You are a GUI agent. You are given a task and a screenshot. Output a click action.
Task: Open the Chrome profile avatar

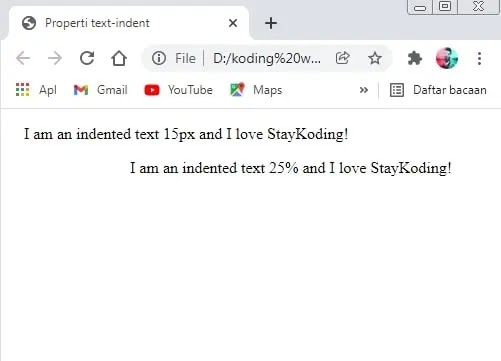[447, 58]
